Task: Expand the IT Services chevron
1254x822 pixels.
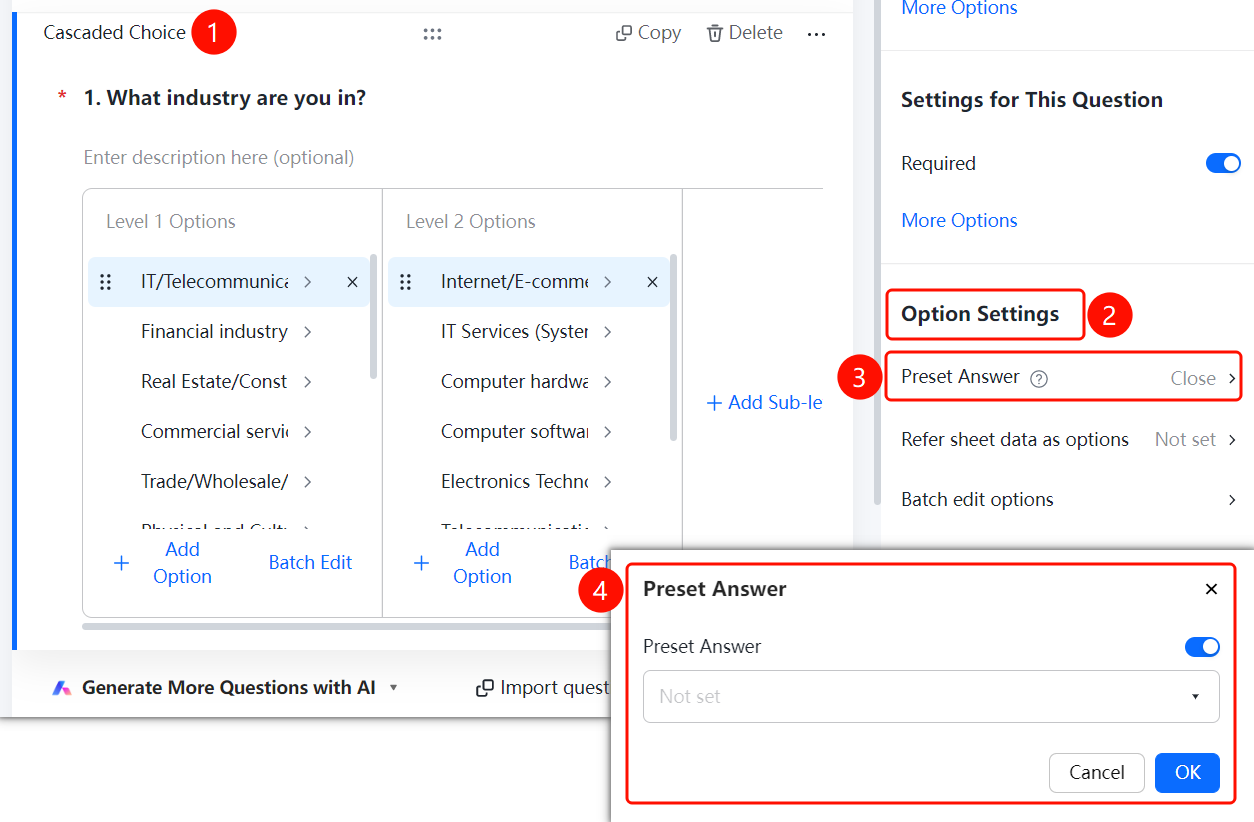Action: pos(607,332)
